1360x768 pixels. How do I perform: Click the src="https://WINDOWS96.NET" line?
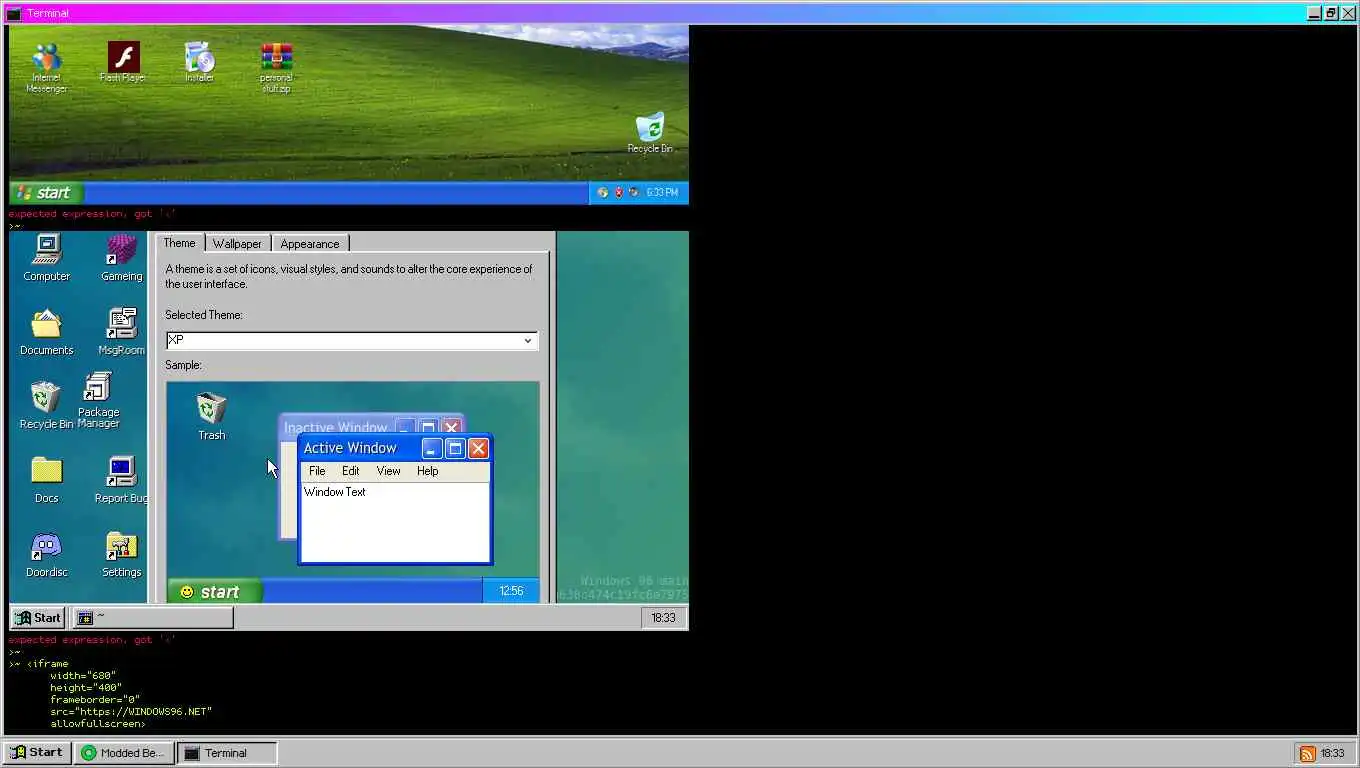pyautogui.click(x=131, y=712)
